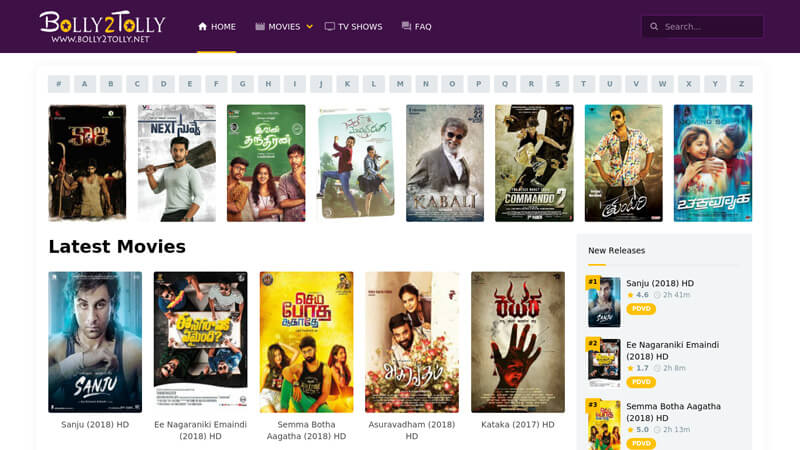Open the first dark carousel poster
The height and width of the screenshot is (450, 800).
87,163
